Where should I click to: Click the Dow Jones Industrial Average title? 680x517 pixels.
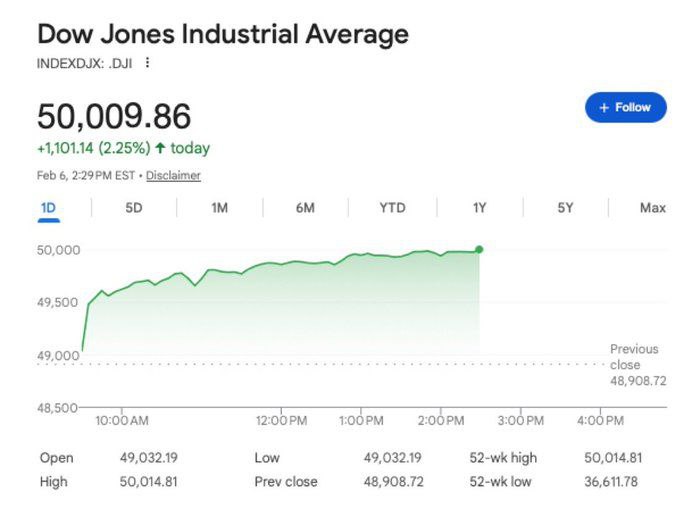pyautogui.click(x=223, y=34)
